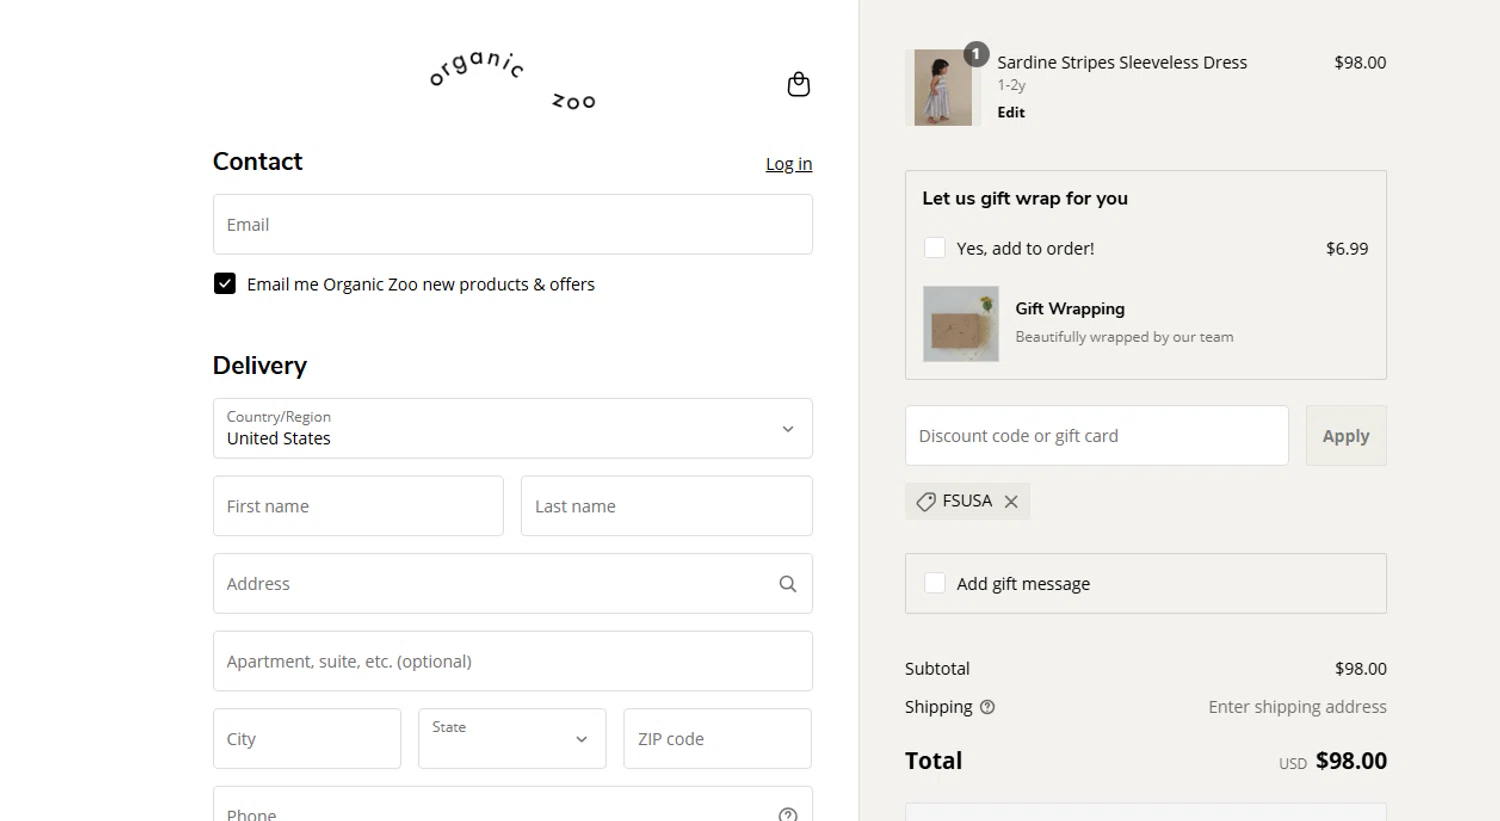Click the phone field help icon

(x=788, y=814)
